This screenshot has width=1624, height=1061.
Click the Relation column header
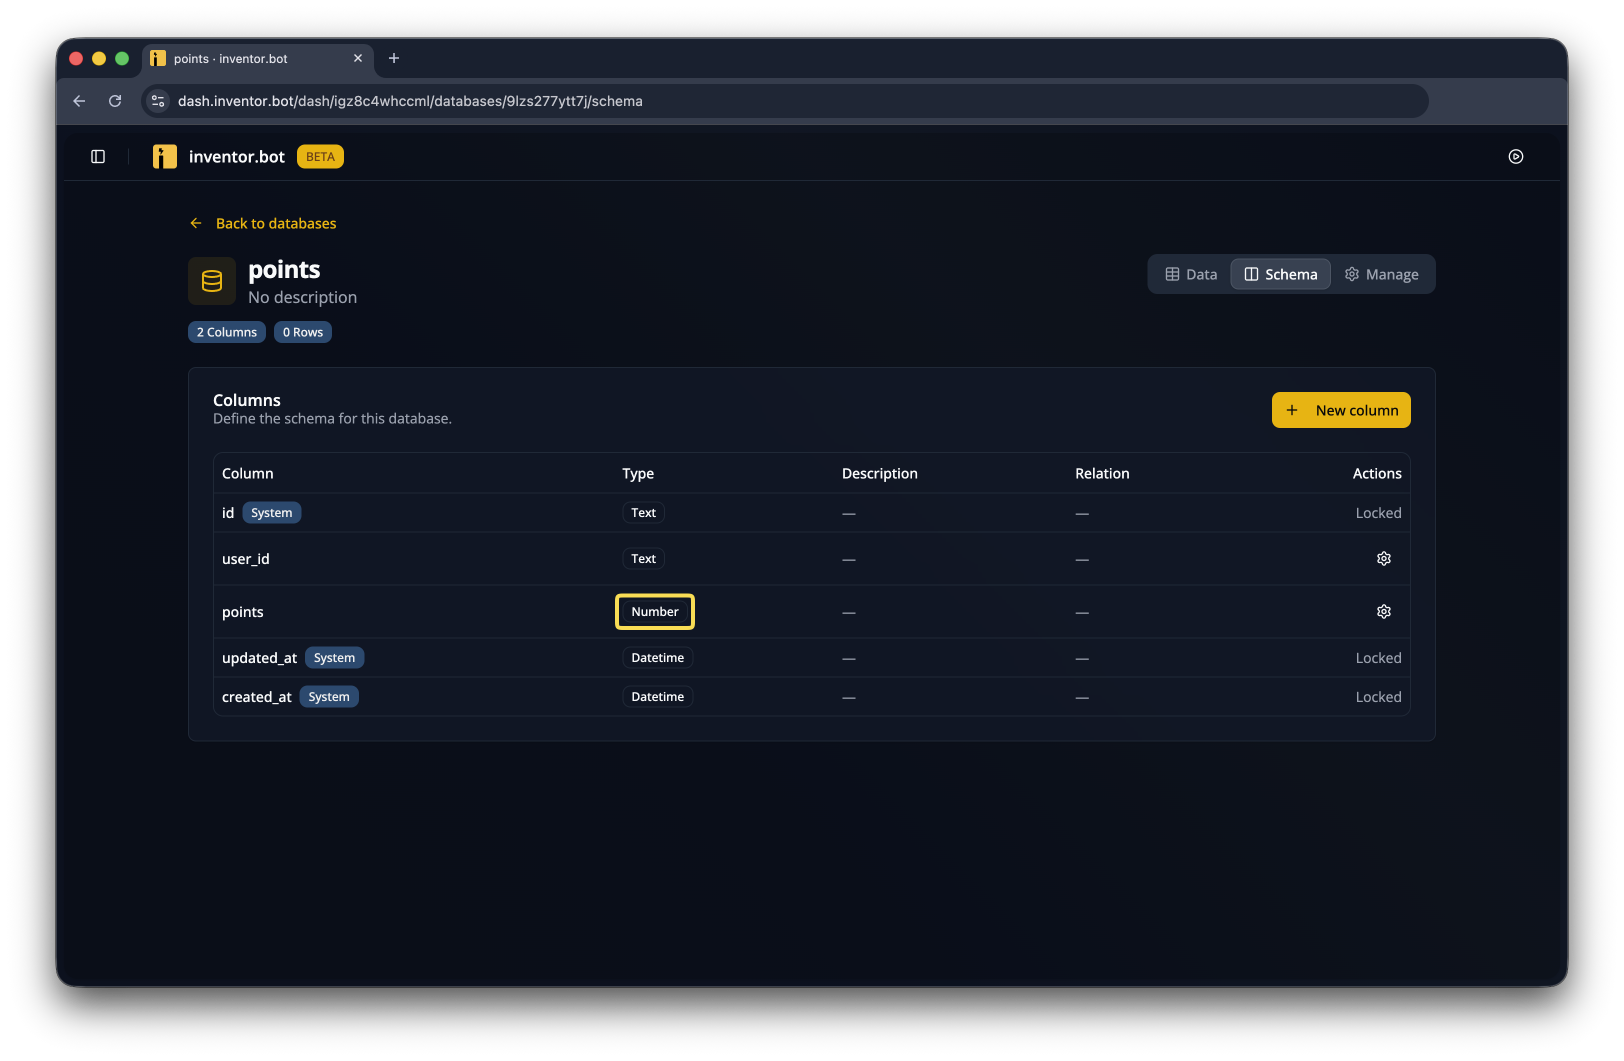1102,474
